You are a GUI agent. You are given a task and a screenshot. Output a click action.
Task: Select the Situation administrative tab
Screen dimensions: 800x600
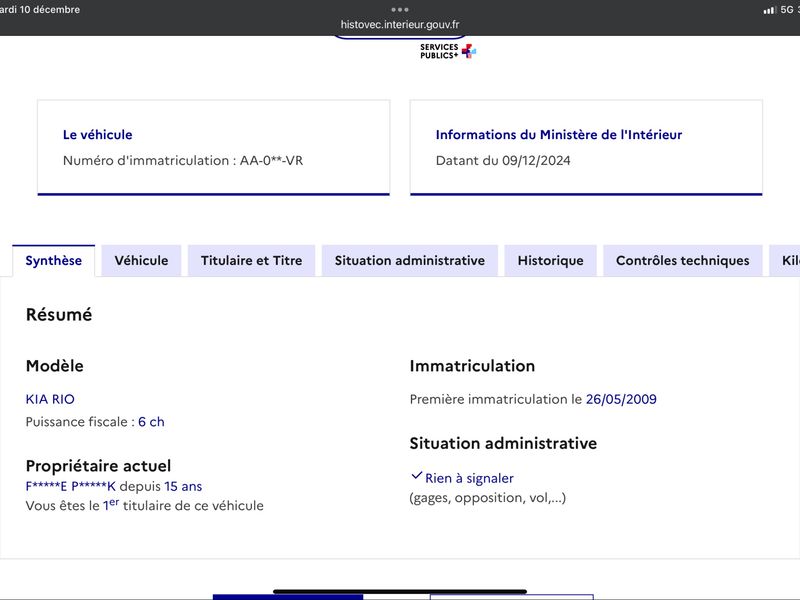coord(410,261)
